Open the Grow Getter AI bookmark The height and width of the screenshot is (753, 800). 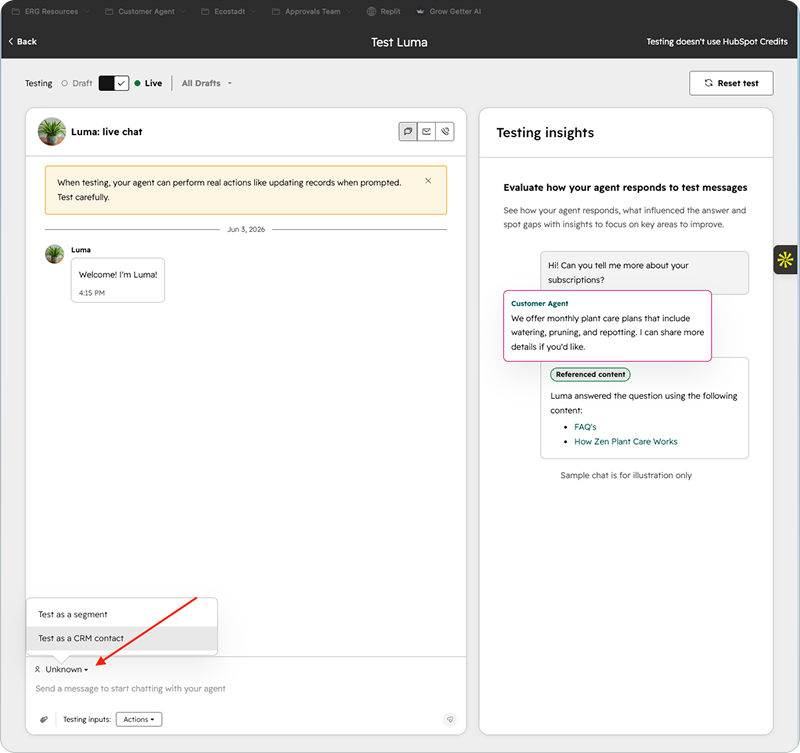(448, 11)
